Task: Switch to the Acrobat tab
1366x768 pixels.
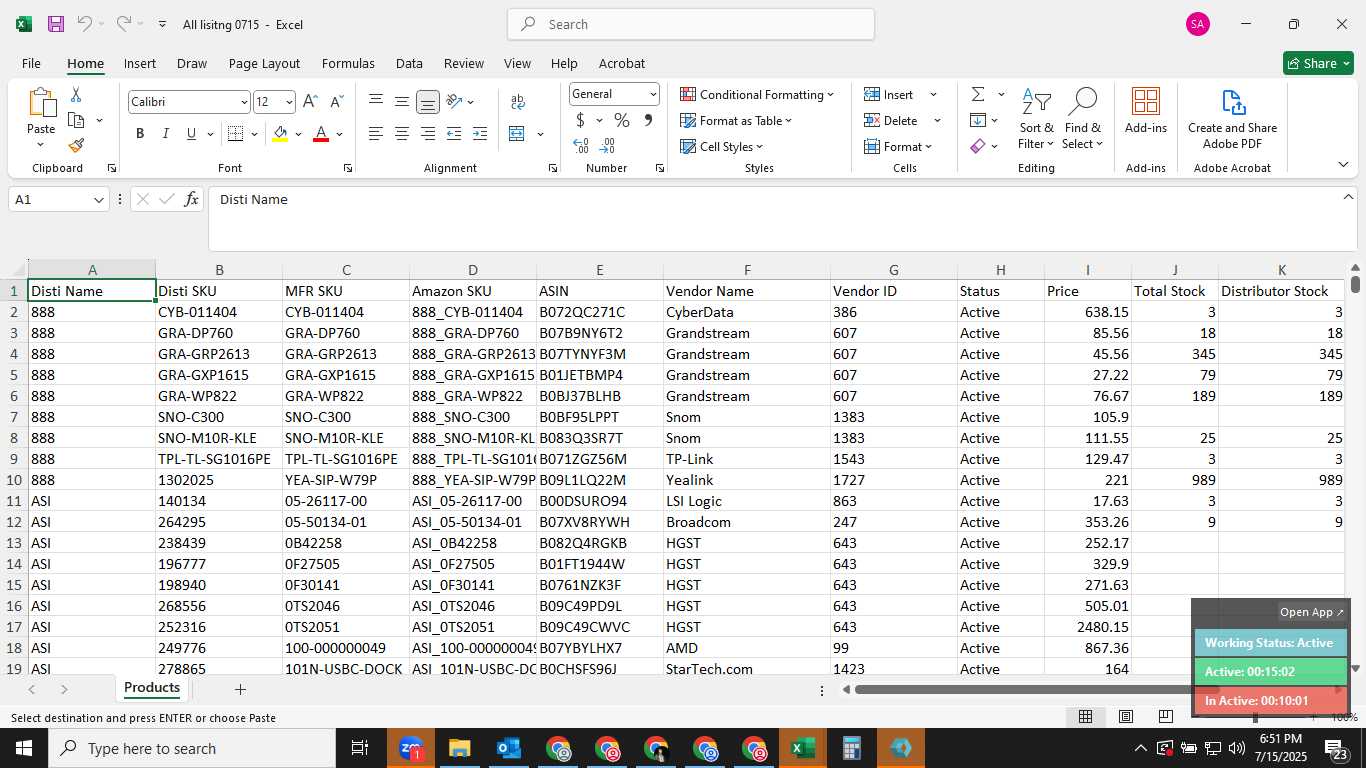Action: point(622,63)
